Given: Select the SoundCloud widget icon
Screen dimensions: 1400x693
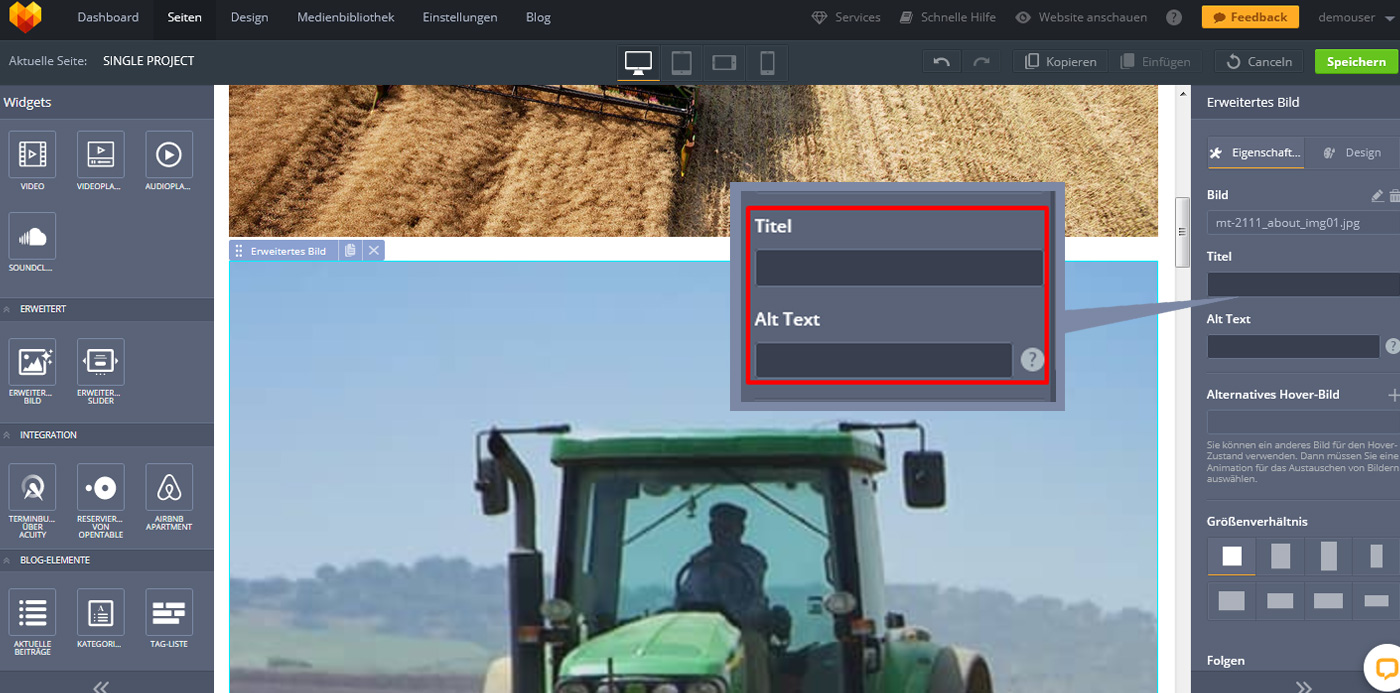Looking at the screenshot, I should point(32,236).
